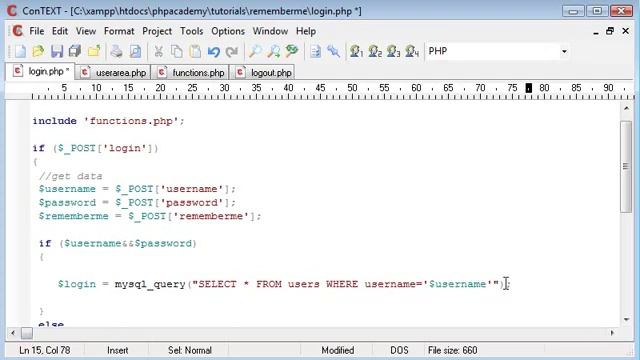Click the Find Next magnifier icon
Image resolution: width=640 pixels, height=360 pixels.
tap(273, 51)
